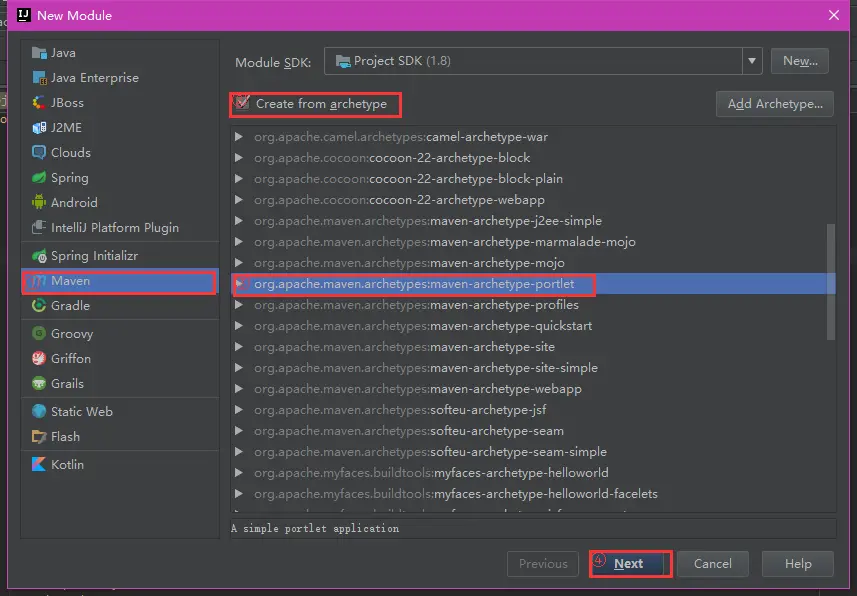Image resolution: width=857 pixels, height=596 pixels.
Task: Select the Groovy icon
Action: [39, 334]
